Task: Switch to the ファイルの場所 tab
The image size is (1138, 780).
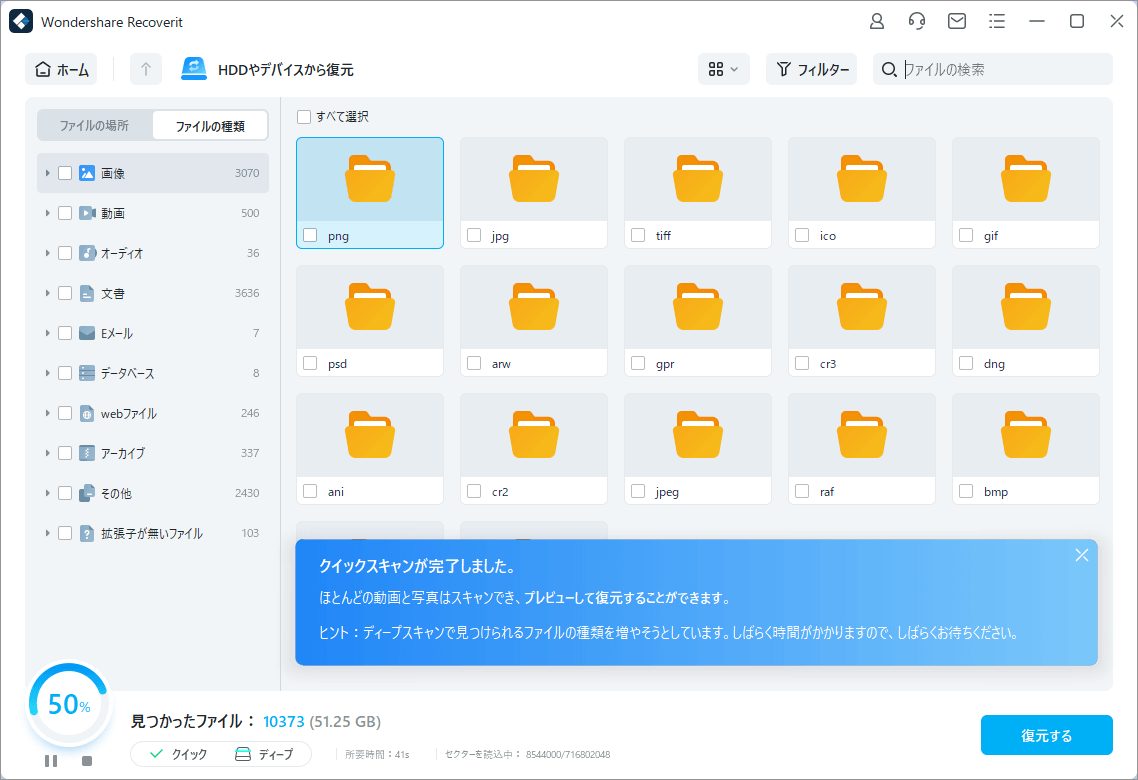Action: 94,124
